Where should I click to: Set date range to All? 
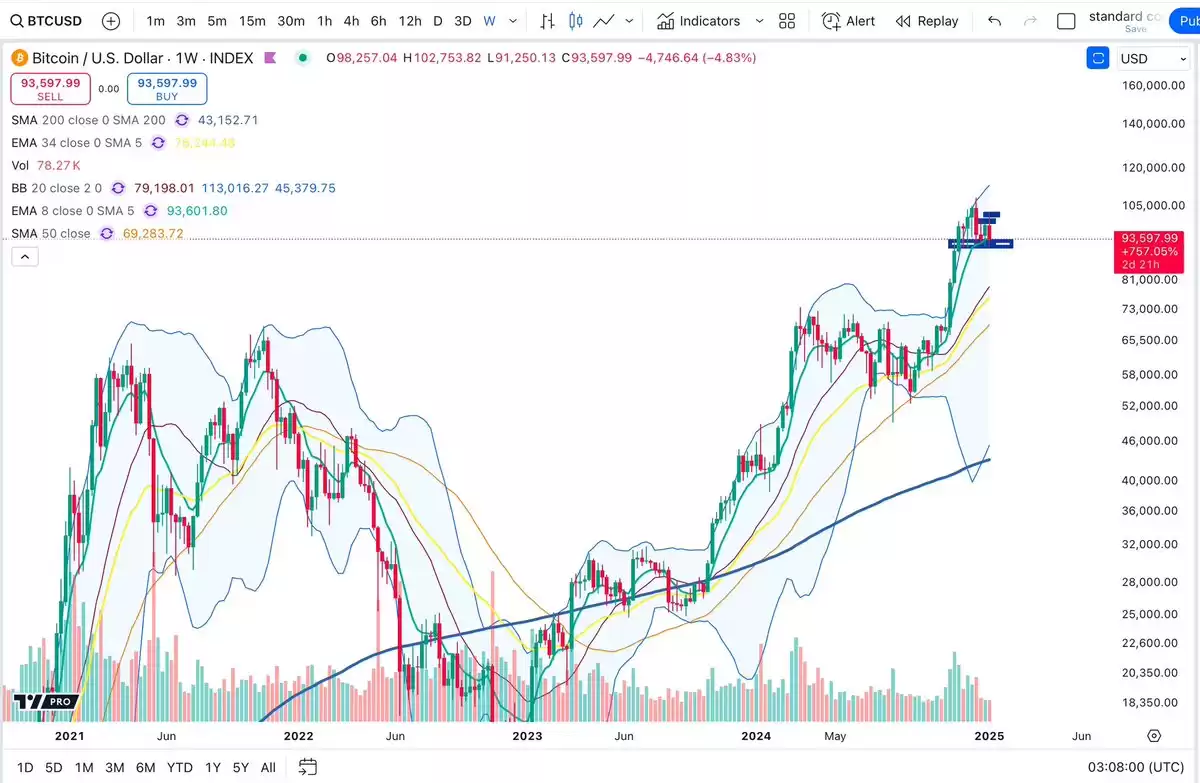[268, 767]
